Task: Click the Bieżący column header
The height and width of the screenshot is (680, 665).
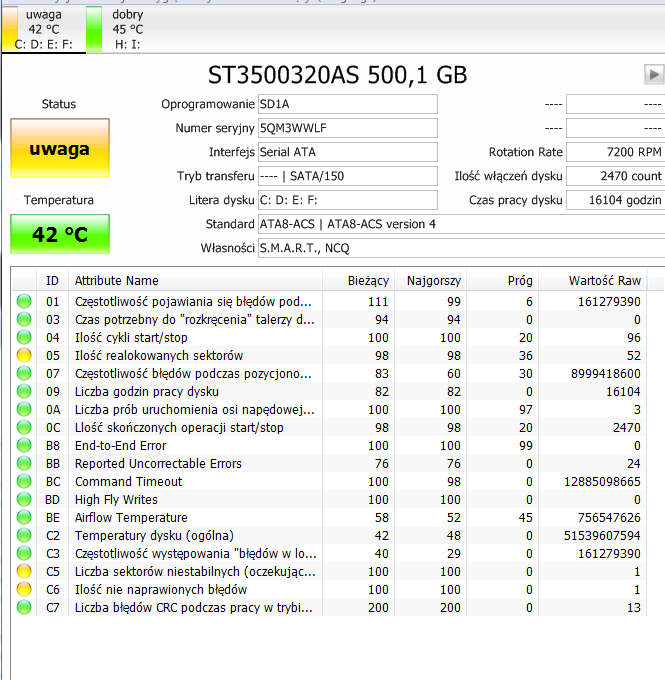Action: click(358, 281)
